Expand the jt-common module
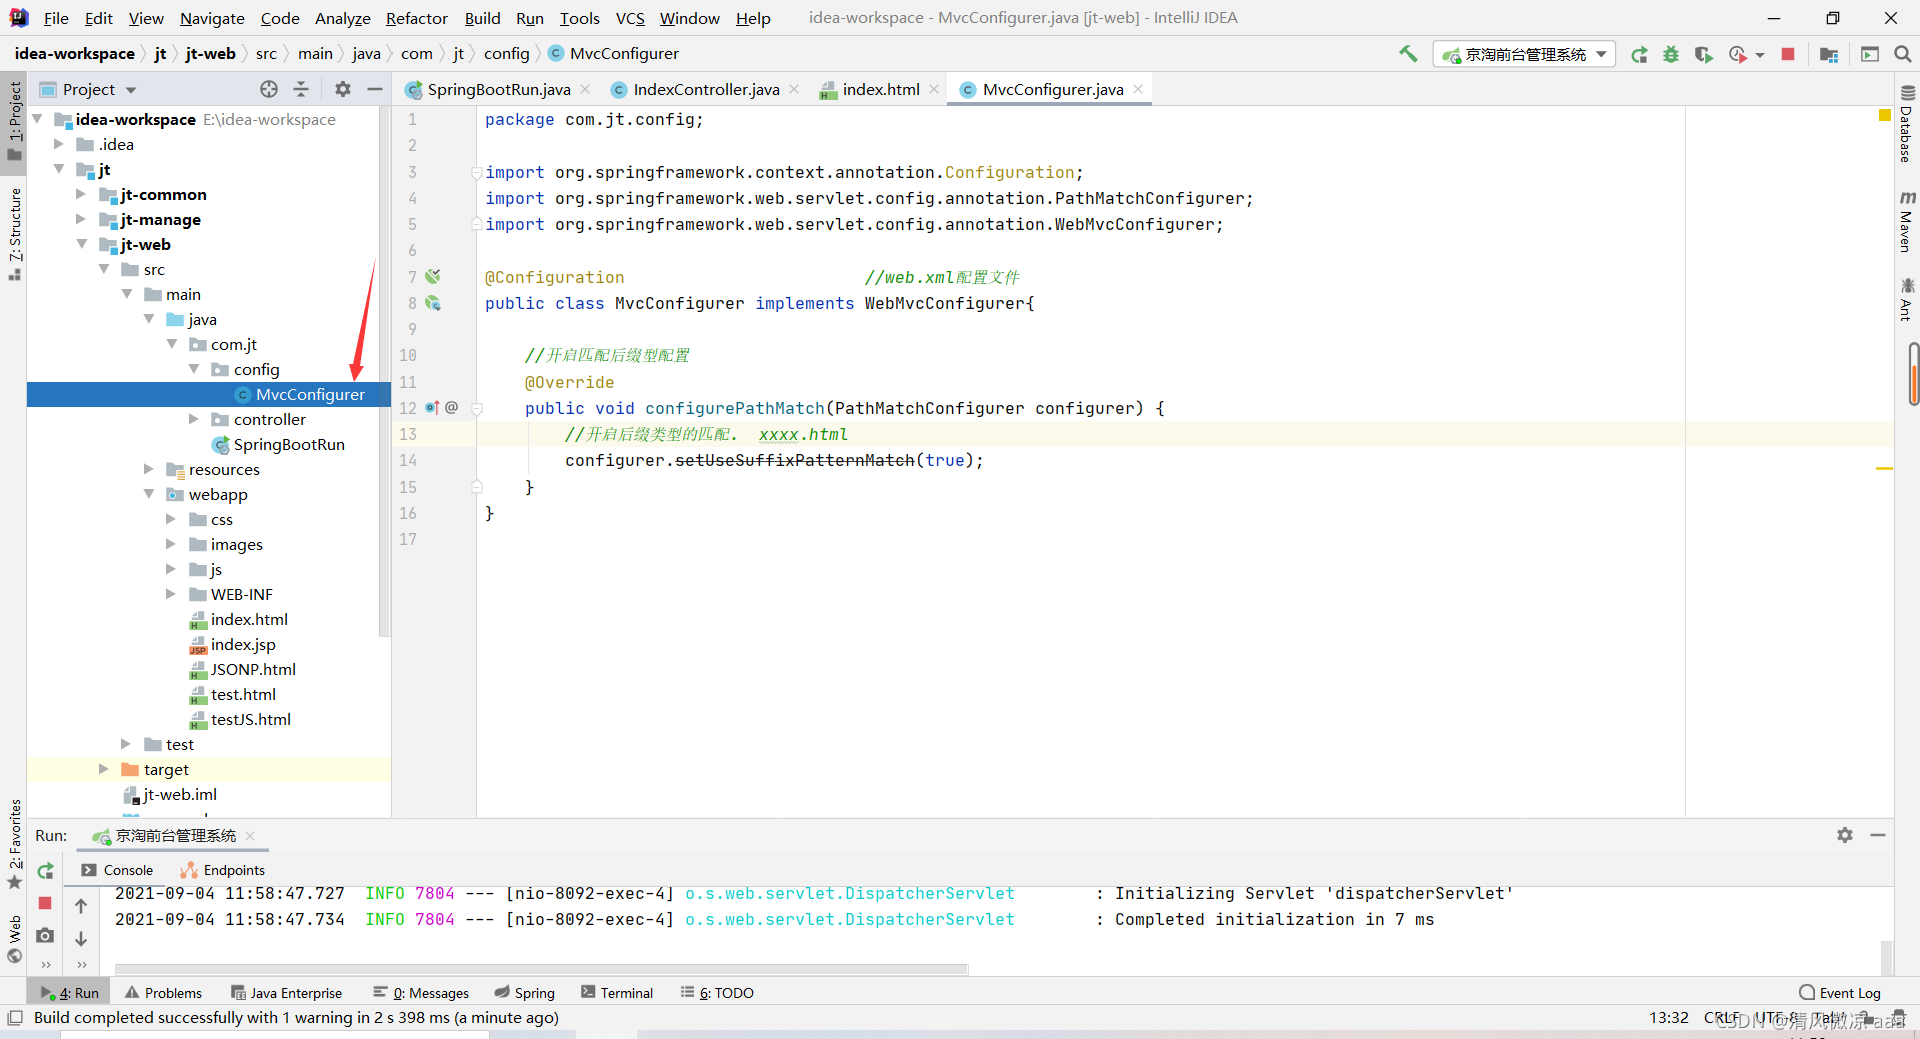 (81, 194)
